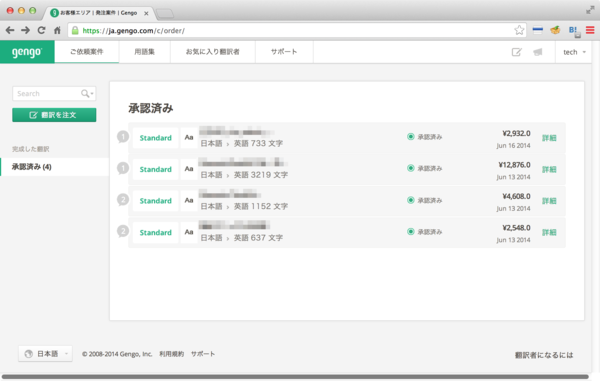Open a new browser tab
Viewport: 600px width, 381px height.
[165, 14]
